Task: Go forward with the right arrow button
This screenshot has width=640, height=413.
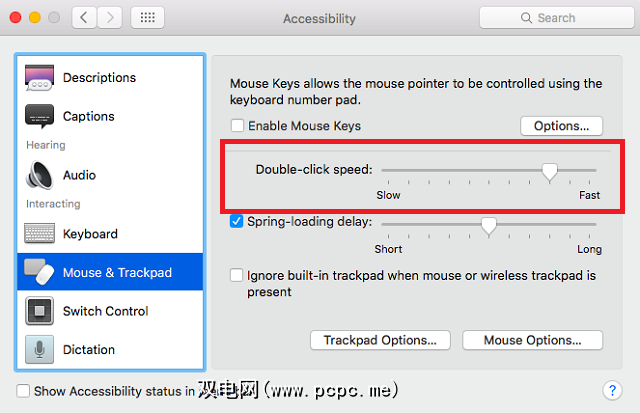Action: coord(112,18)
